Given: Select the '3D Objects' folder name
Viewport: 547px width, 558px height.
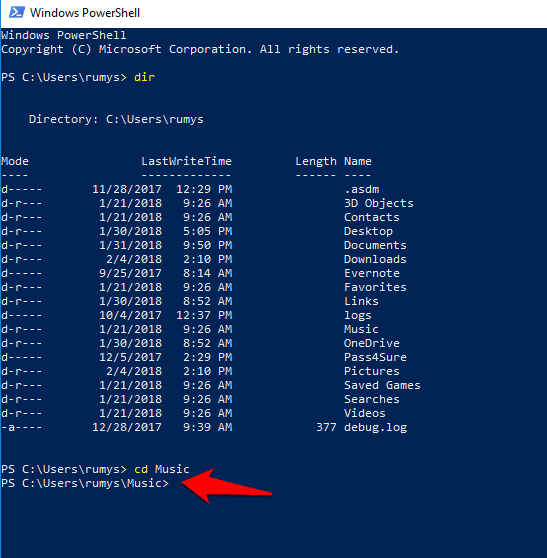Looking at the screenshot, I should [379, 203].
